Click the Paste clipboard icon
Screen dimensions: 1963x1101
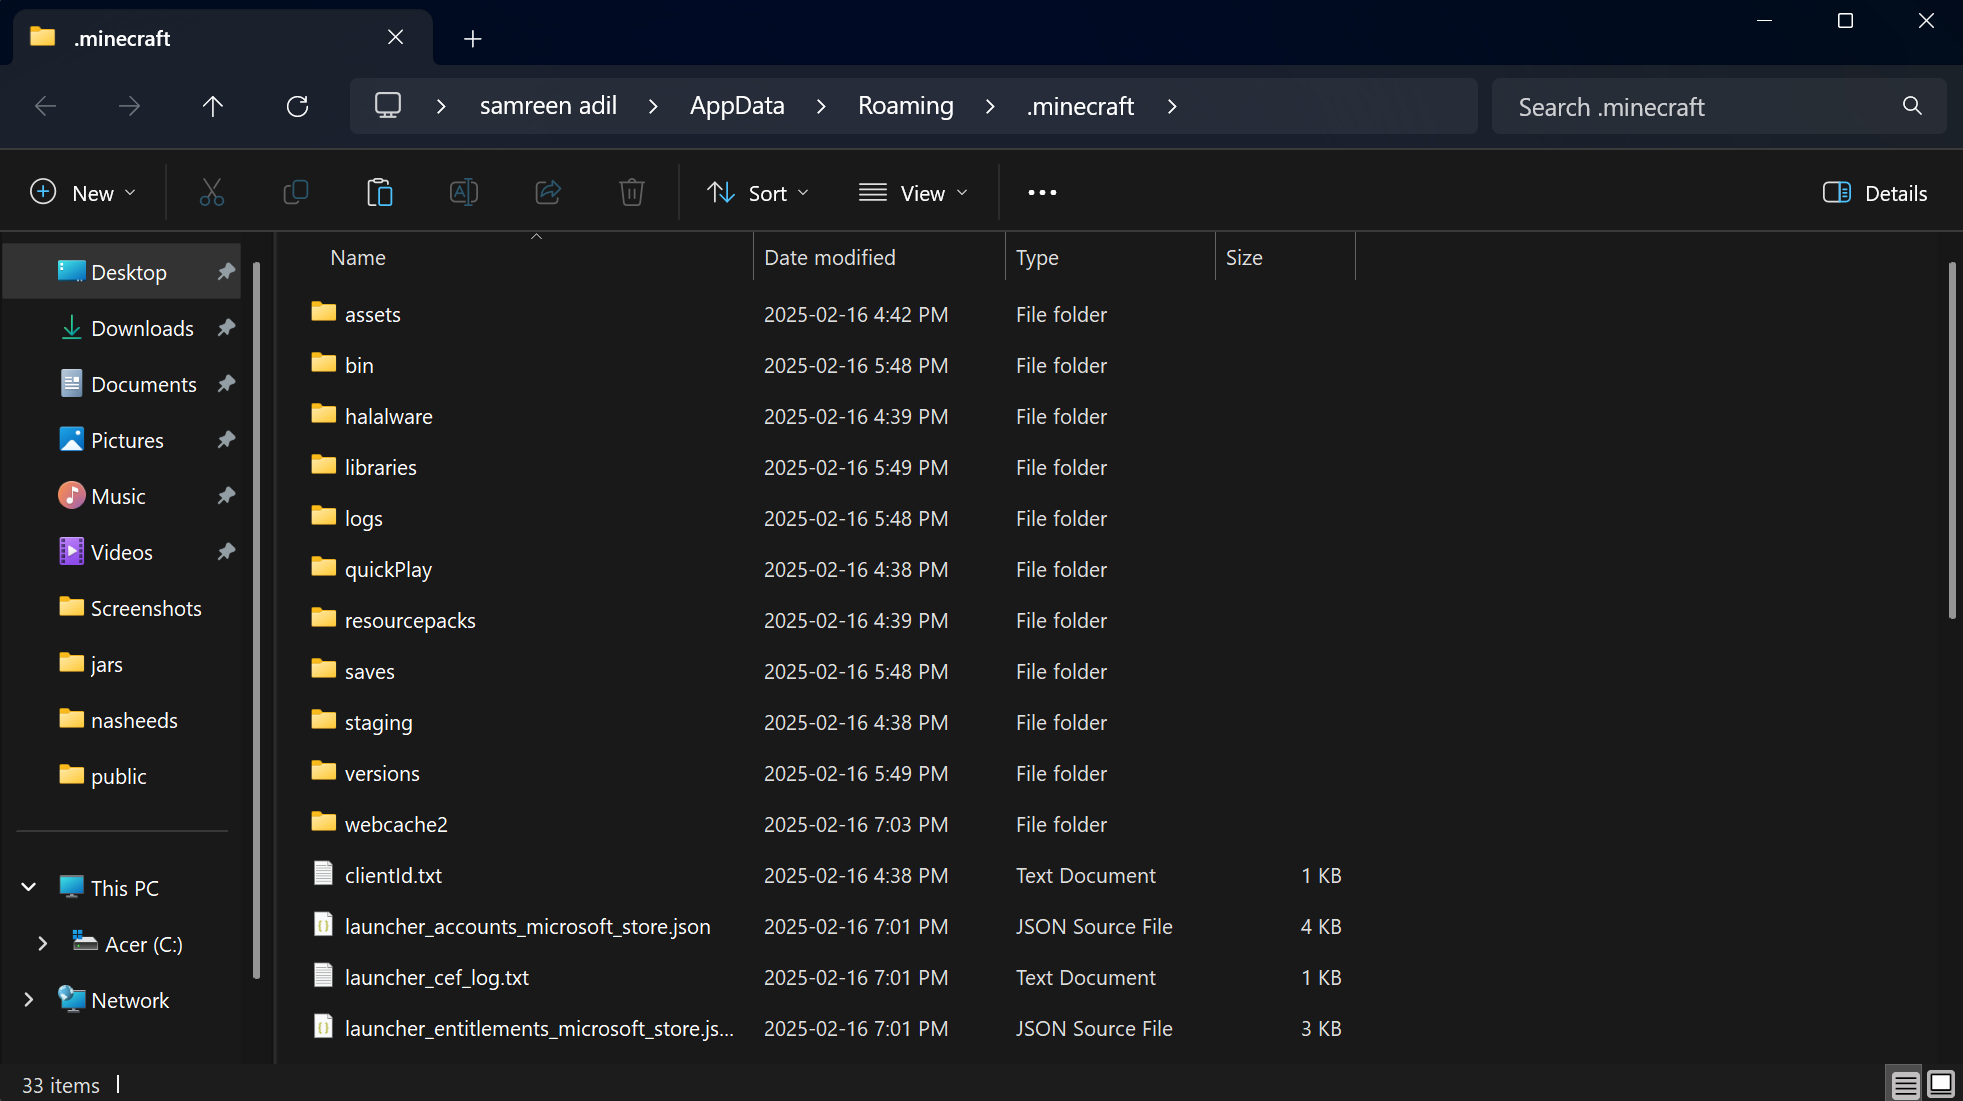[380, 192]
